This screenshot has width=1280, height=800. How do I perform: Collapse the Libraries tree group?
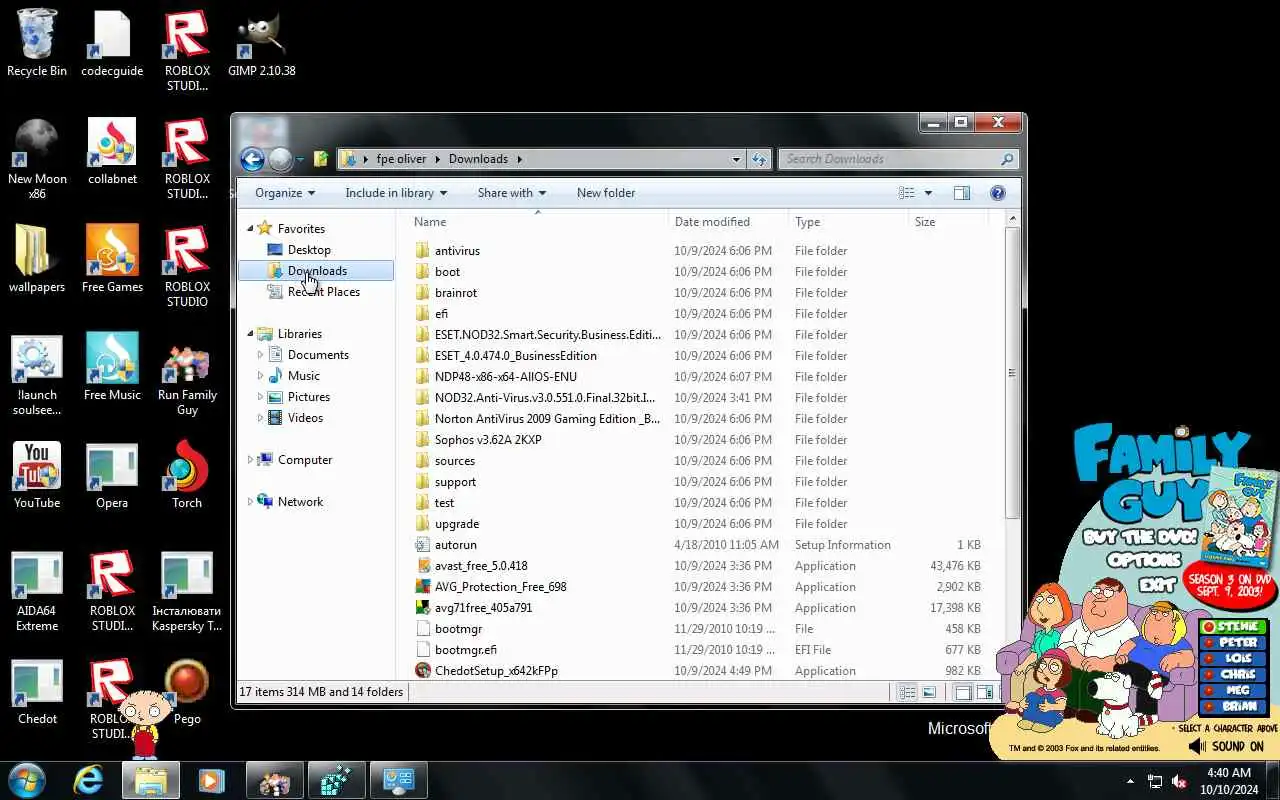tap(250, 333)
